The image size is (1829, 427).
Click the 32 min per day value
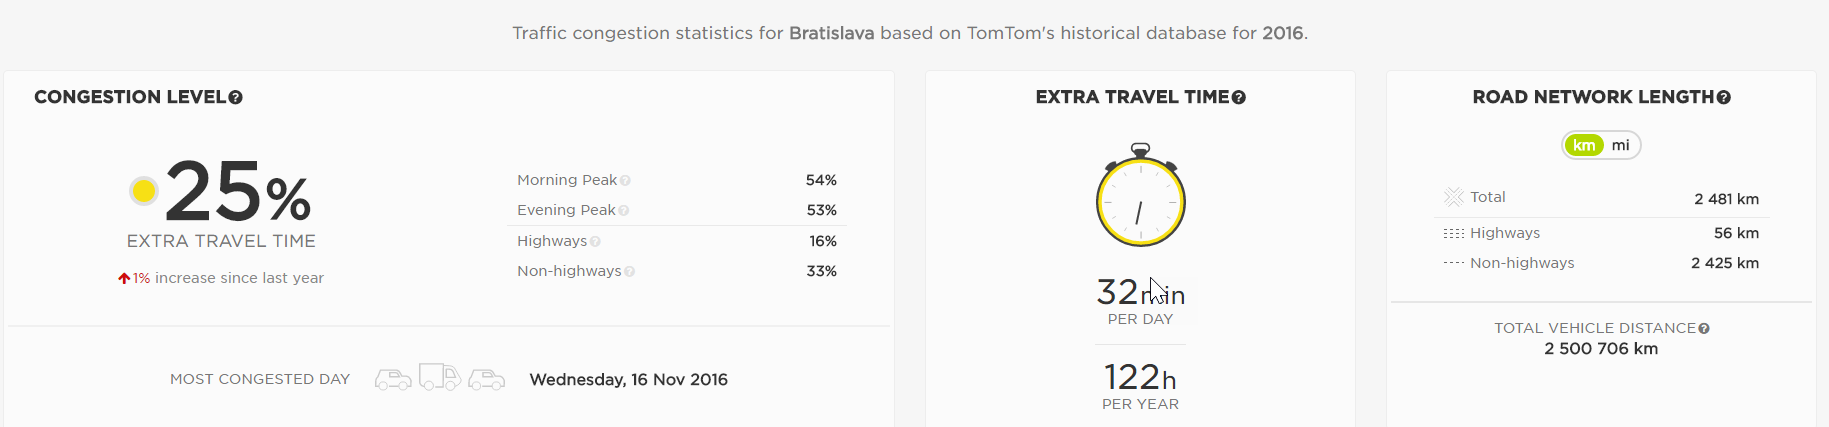tap(1140, 293)
